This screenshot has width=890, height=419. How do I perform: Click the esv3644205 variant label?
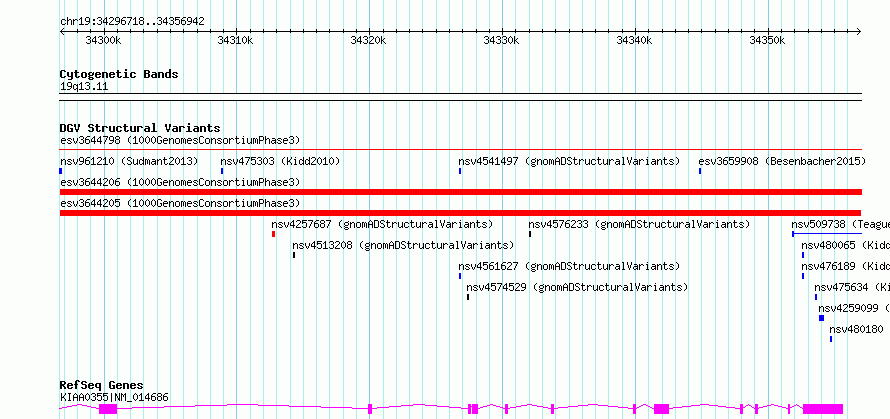click(x=180, y=203)
